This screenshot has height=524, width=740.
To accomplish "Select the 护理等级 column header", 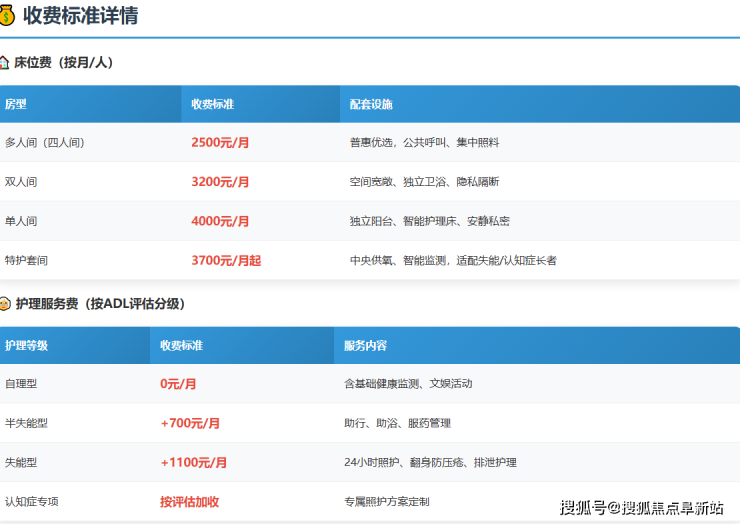I will pos(26,345).
